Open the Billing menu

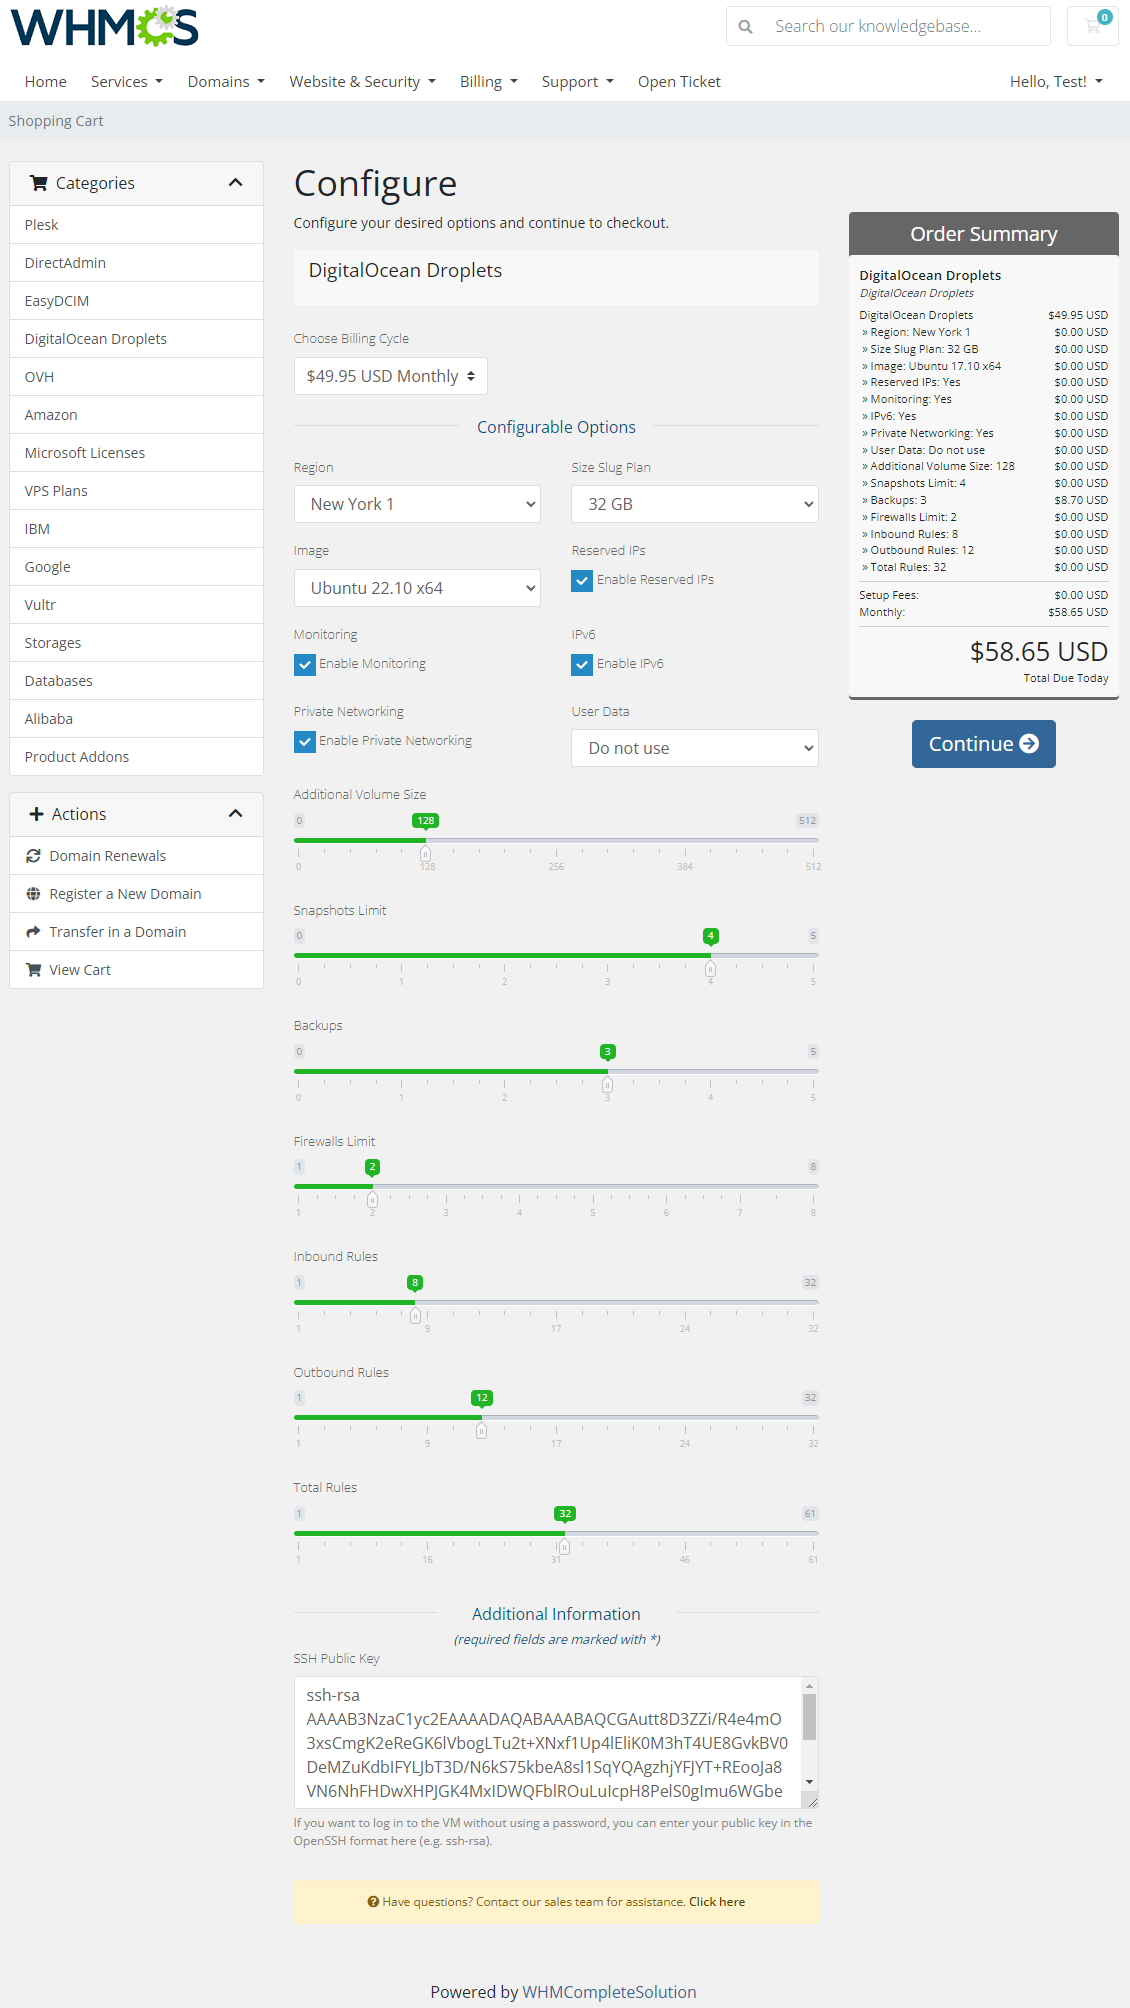pos(488,82)
